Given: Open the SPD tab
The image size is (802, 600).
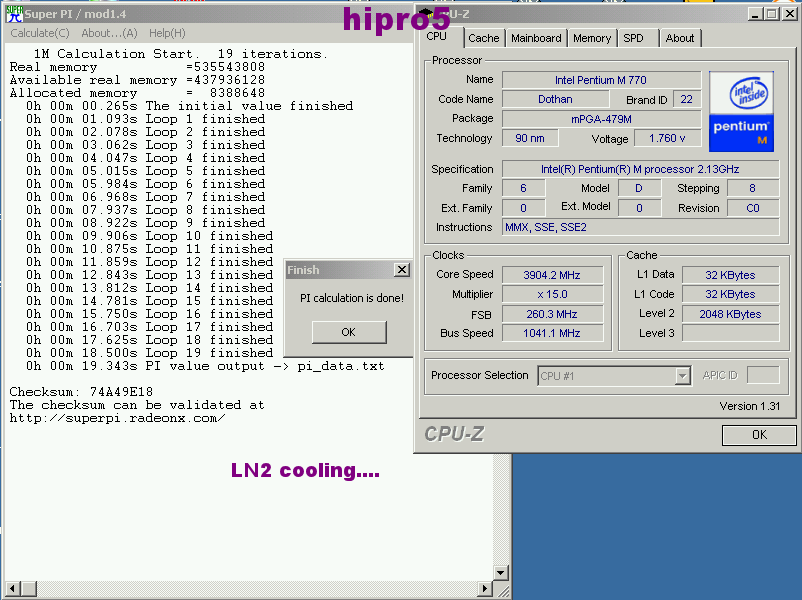Looking at the screenshot, I should 633,38.
